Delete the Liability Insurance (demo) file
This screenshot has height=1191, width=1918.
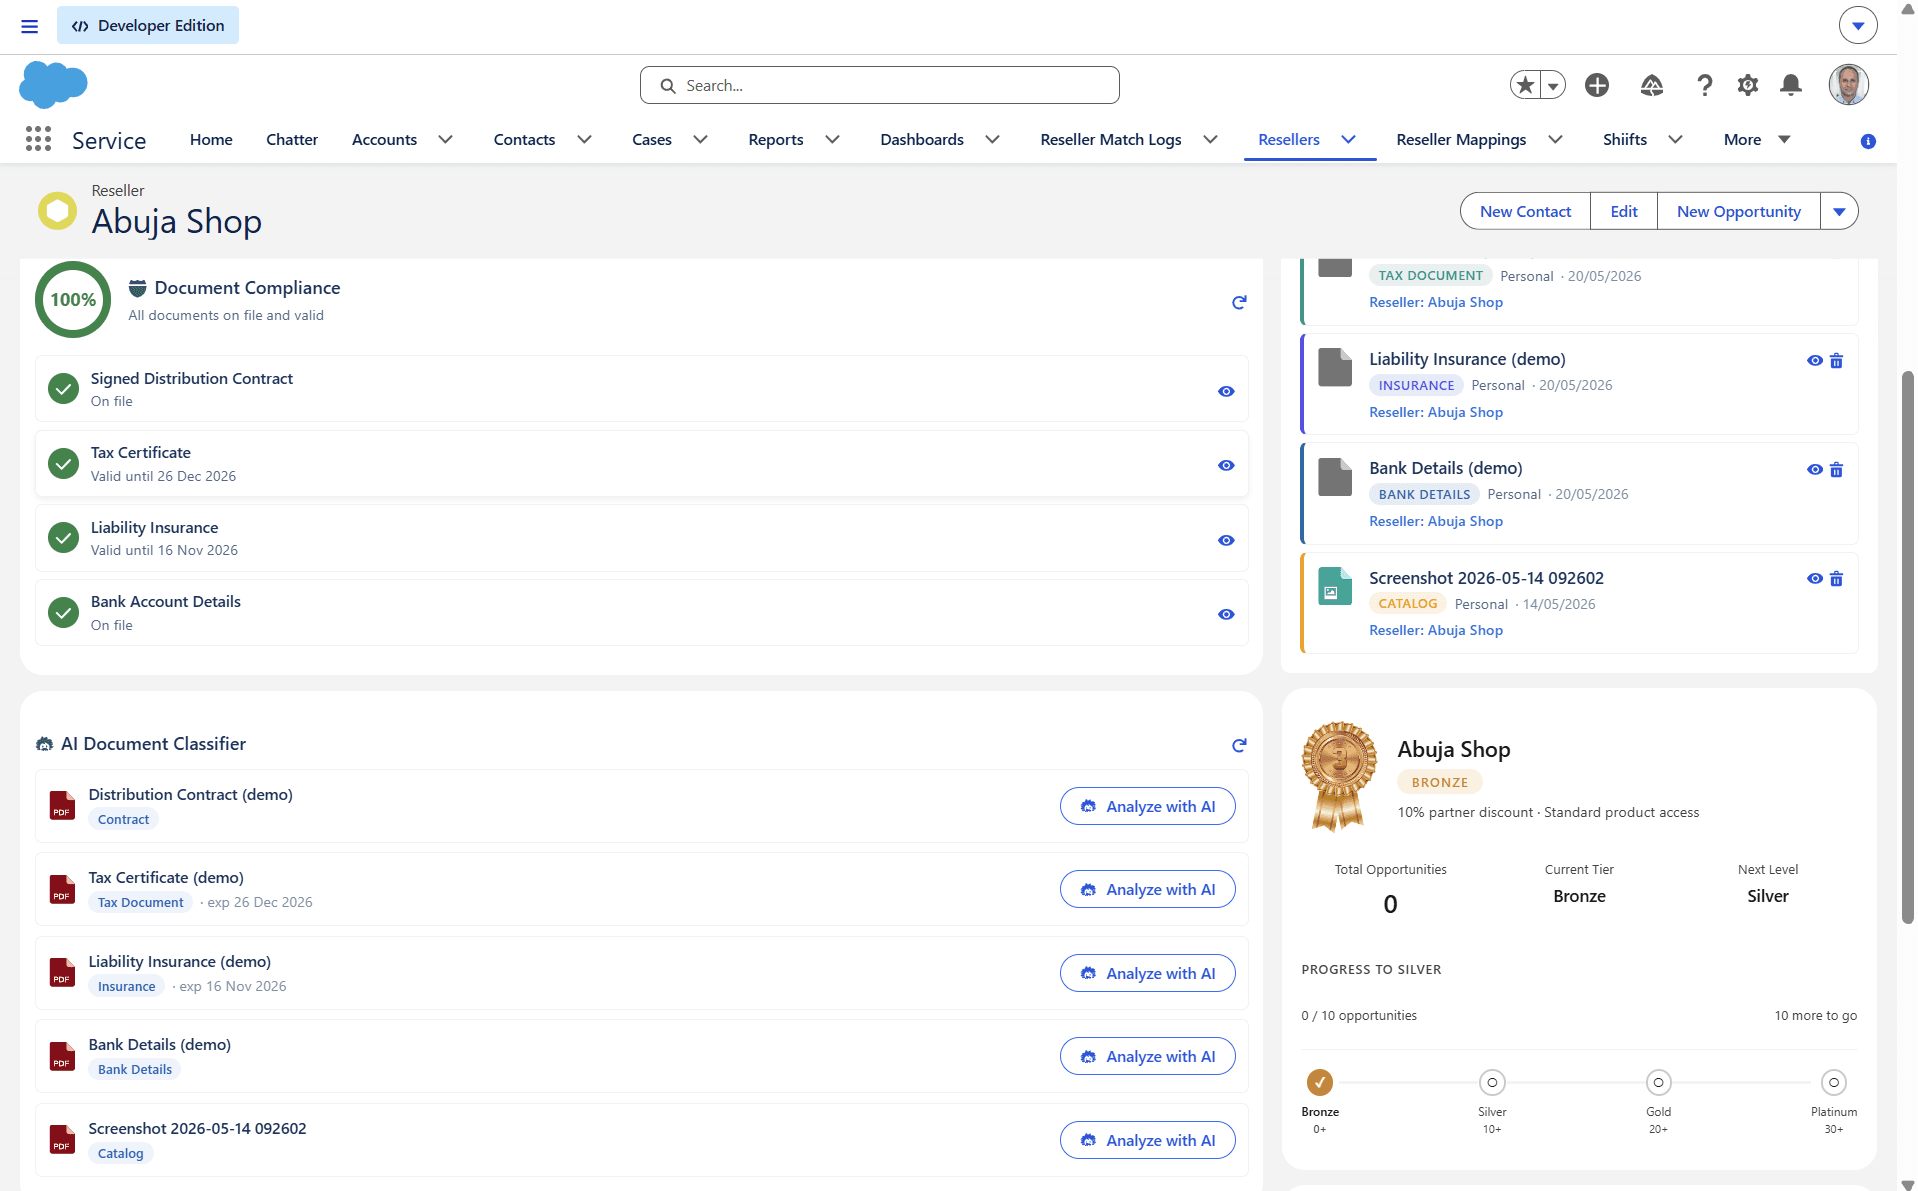[x=1836, y=360]
